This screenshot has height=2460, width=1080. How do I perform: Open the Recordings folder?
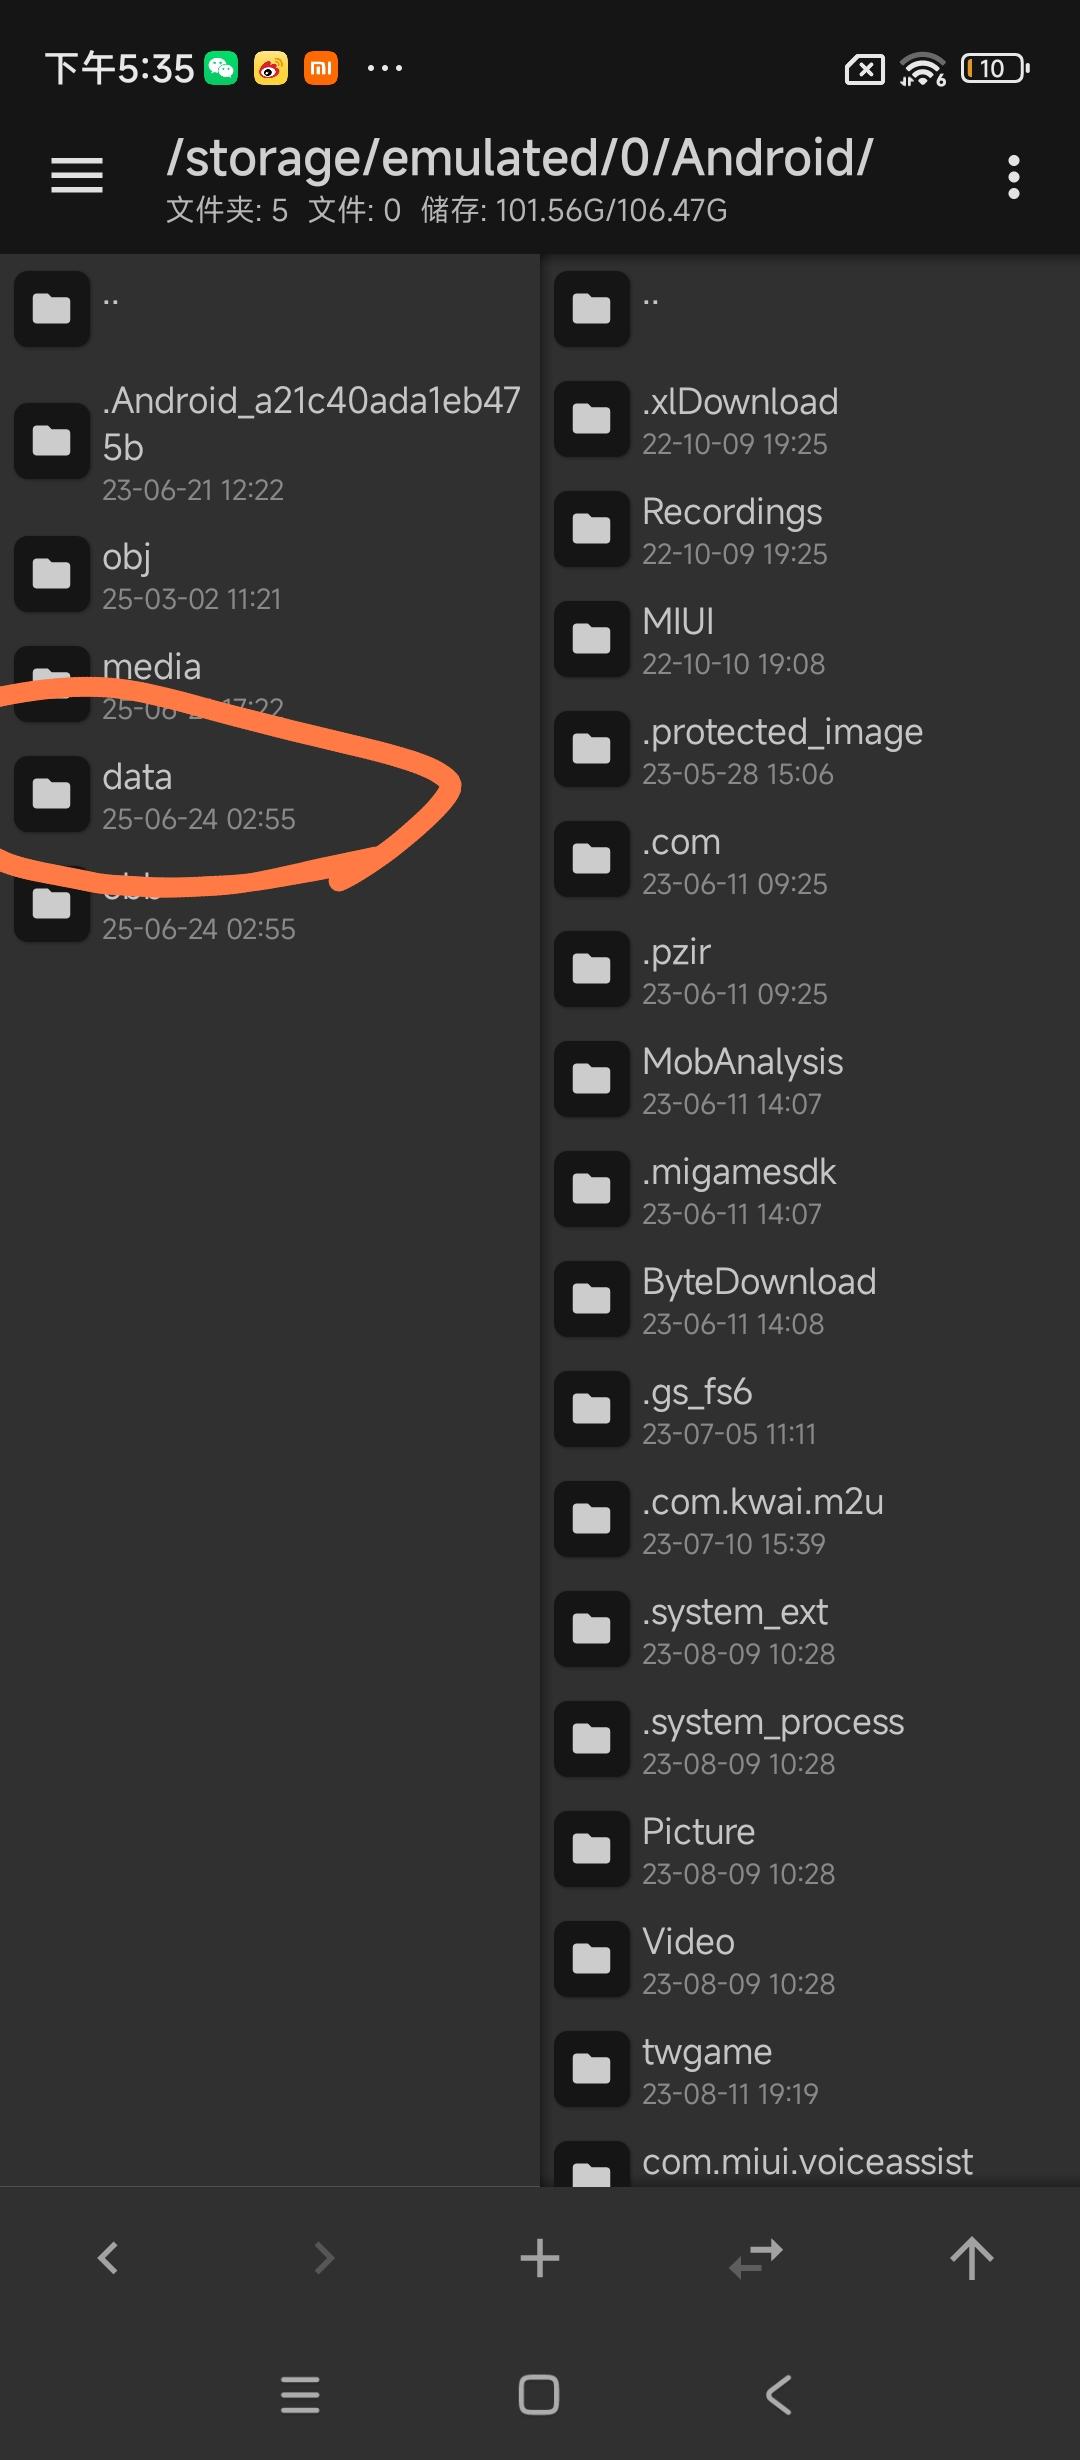click(812, 530)
